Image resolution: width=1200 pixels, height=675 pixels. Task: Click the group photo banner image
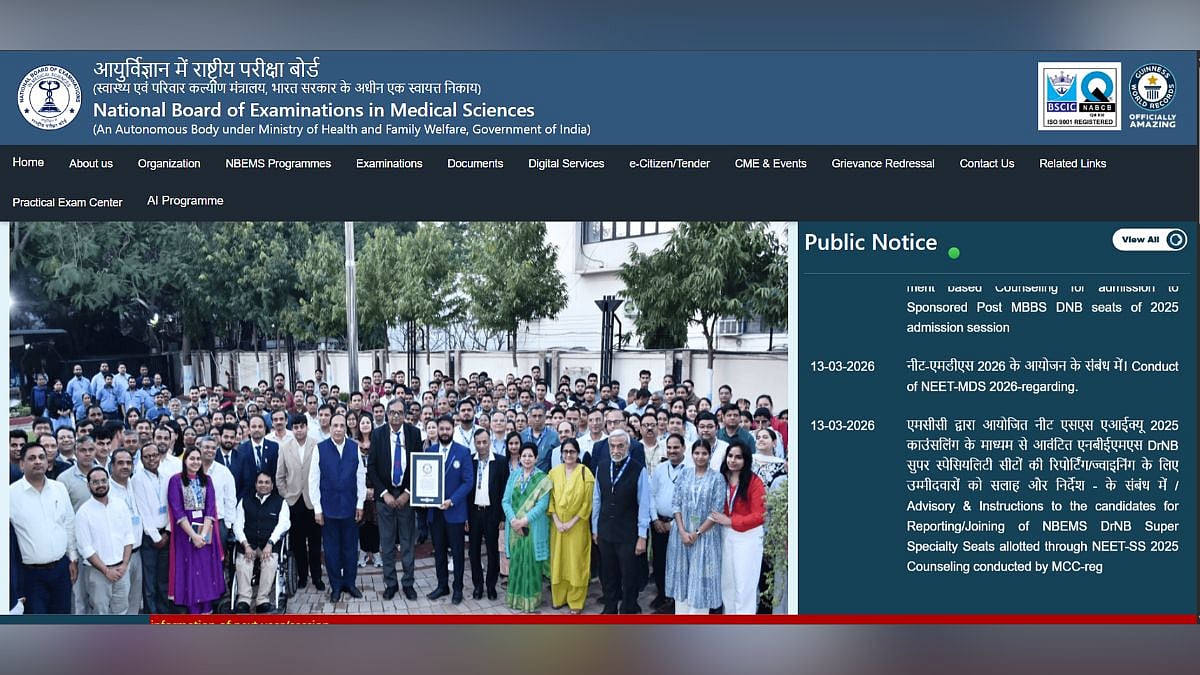(x=400, y=418)
